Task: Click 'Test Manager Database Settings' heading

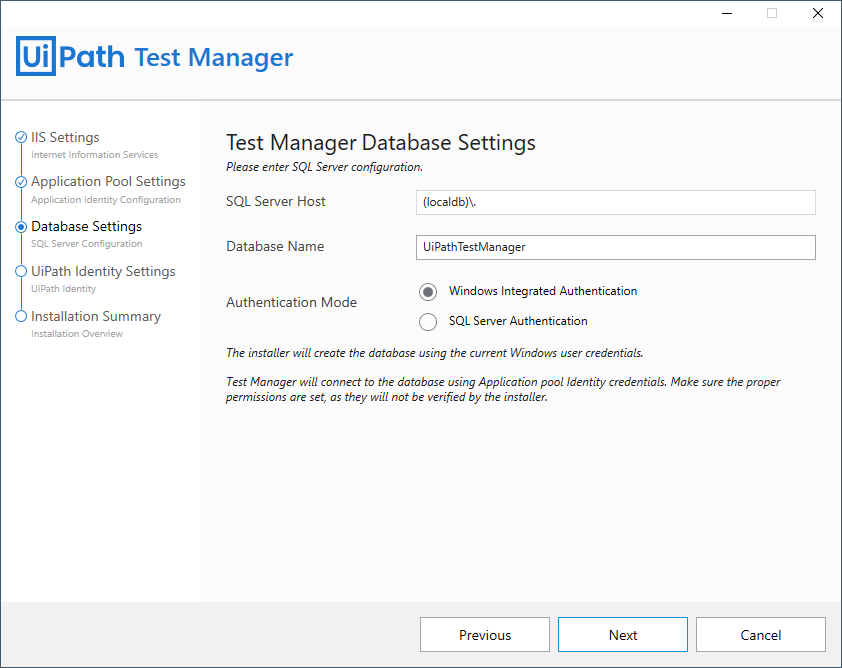Action: (x=381, y=143)
